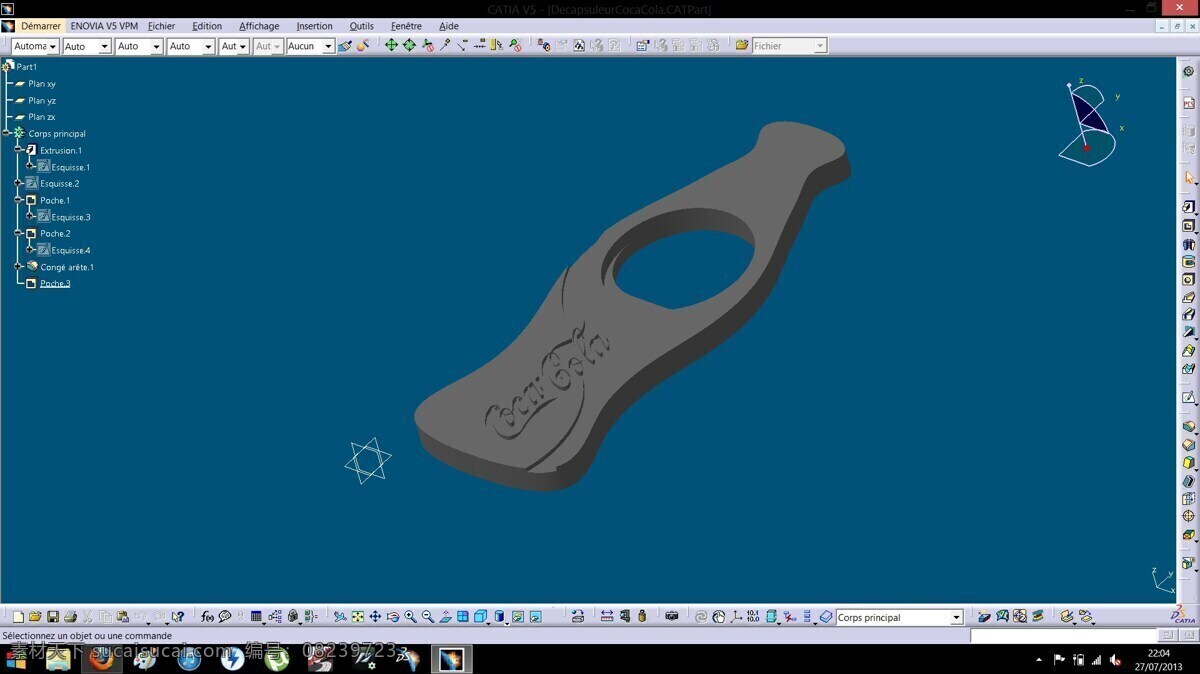Image resolution: width=1200 pixels, height=674 pixels.
Task: Open the Insertion menu
Action: (315, 26)
